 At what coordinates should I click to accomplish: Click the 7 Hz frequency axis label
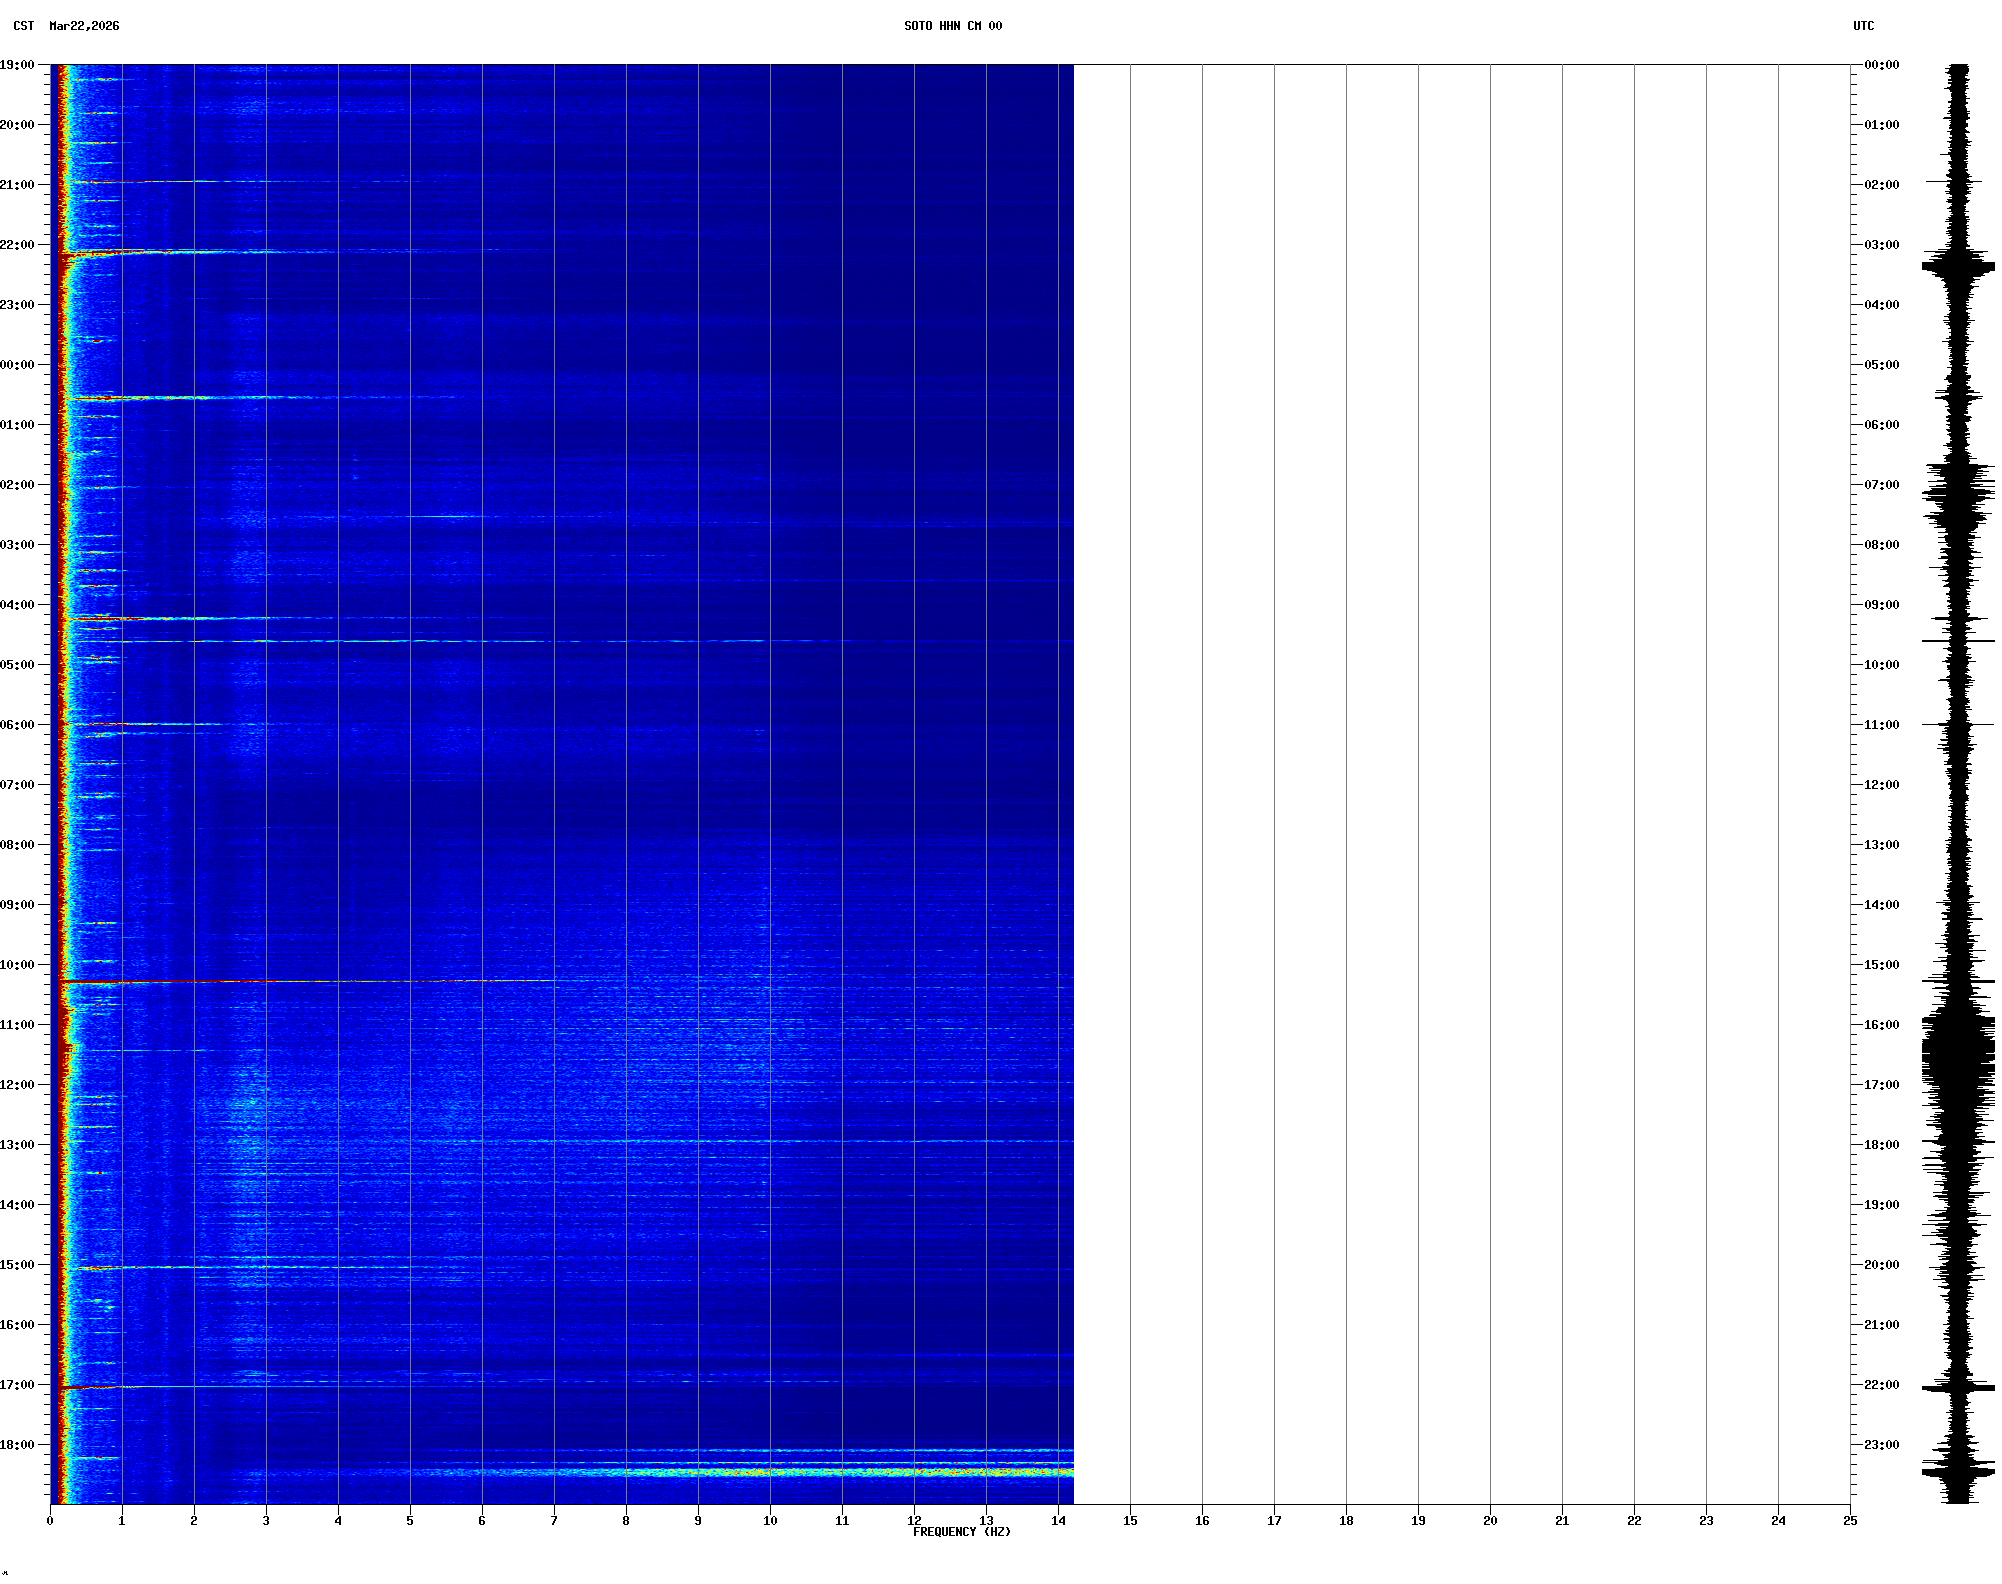pos(554,1521)
